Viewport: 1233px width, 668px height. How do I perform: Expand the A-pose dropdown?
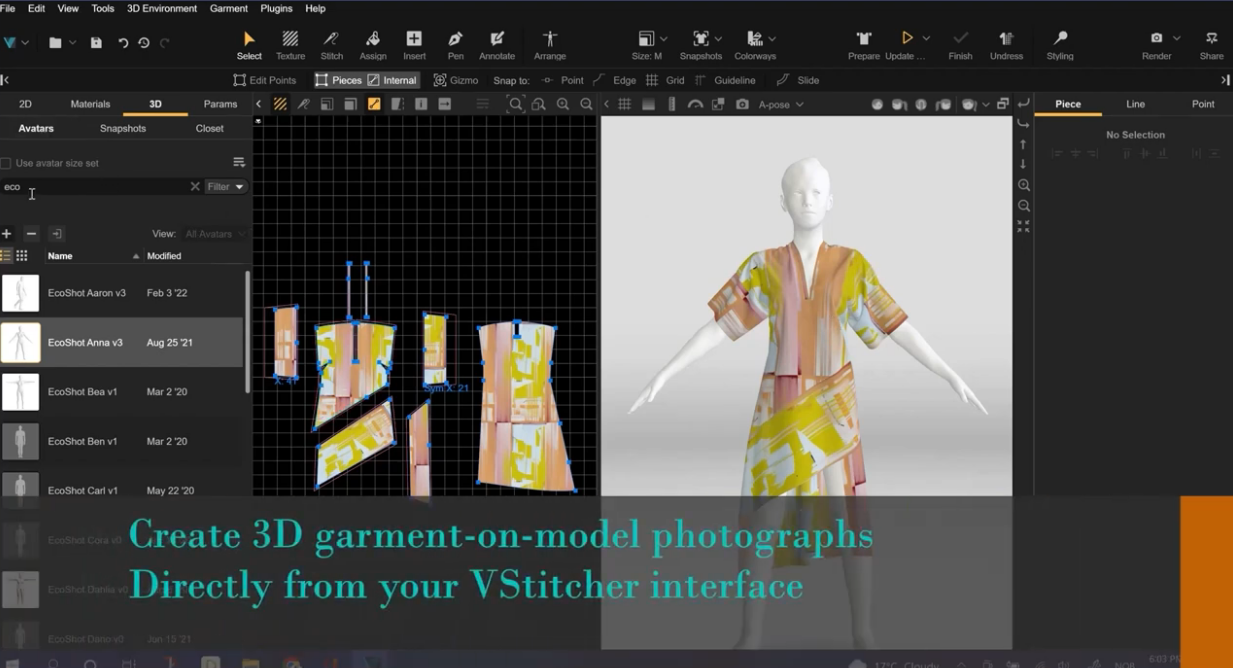[780, 104]
